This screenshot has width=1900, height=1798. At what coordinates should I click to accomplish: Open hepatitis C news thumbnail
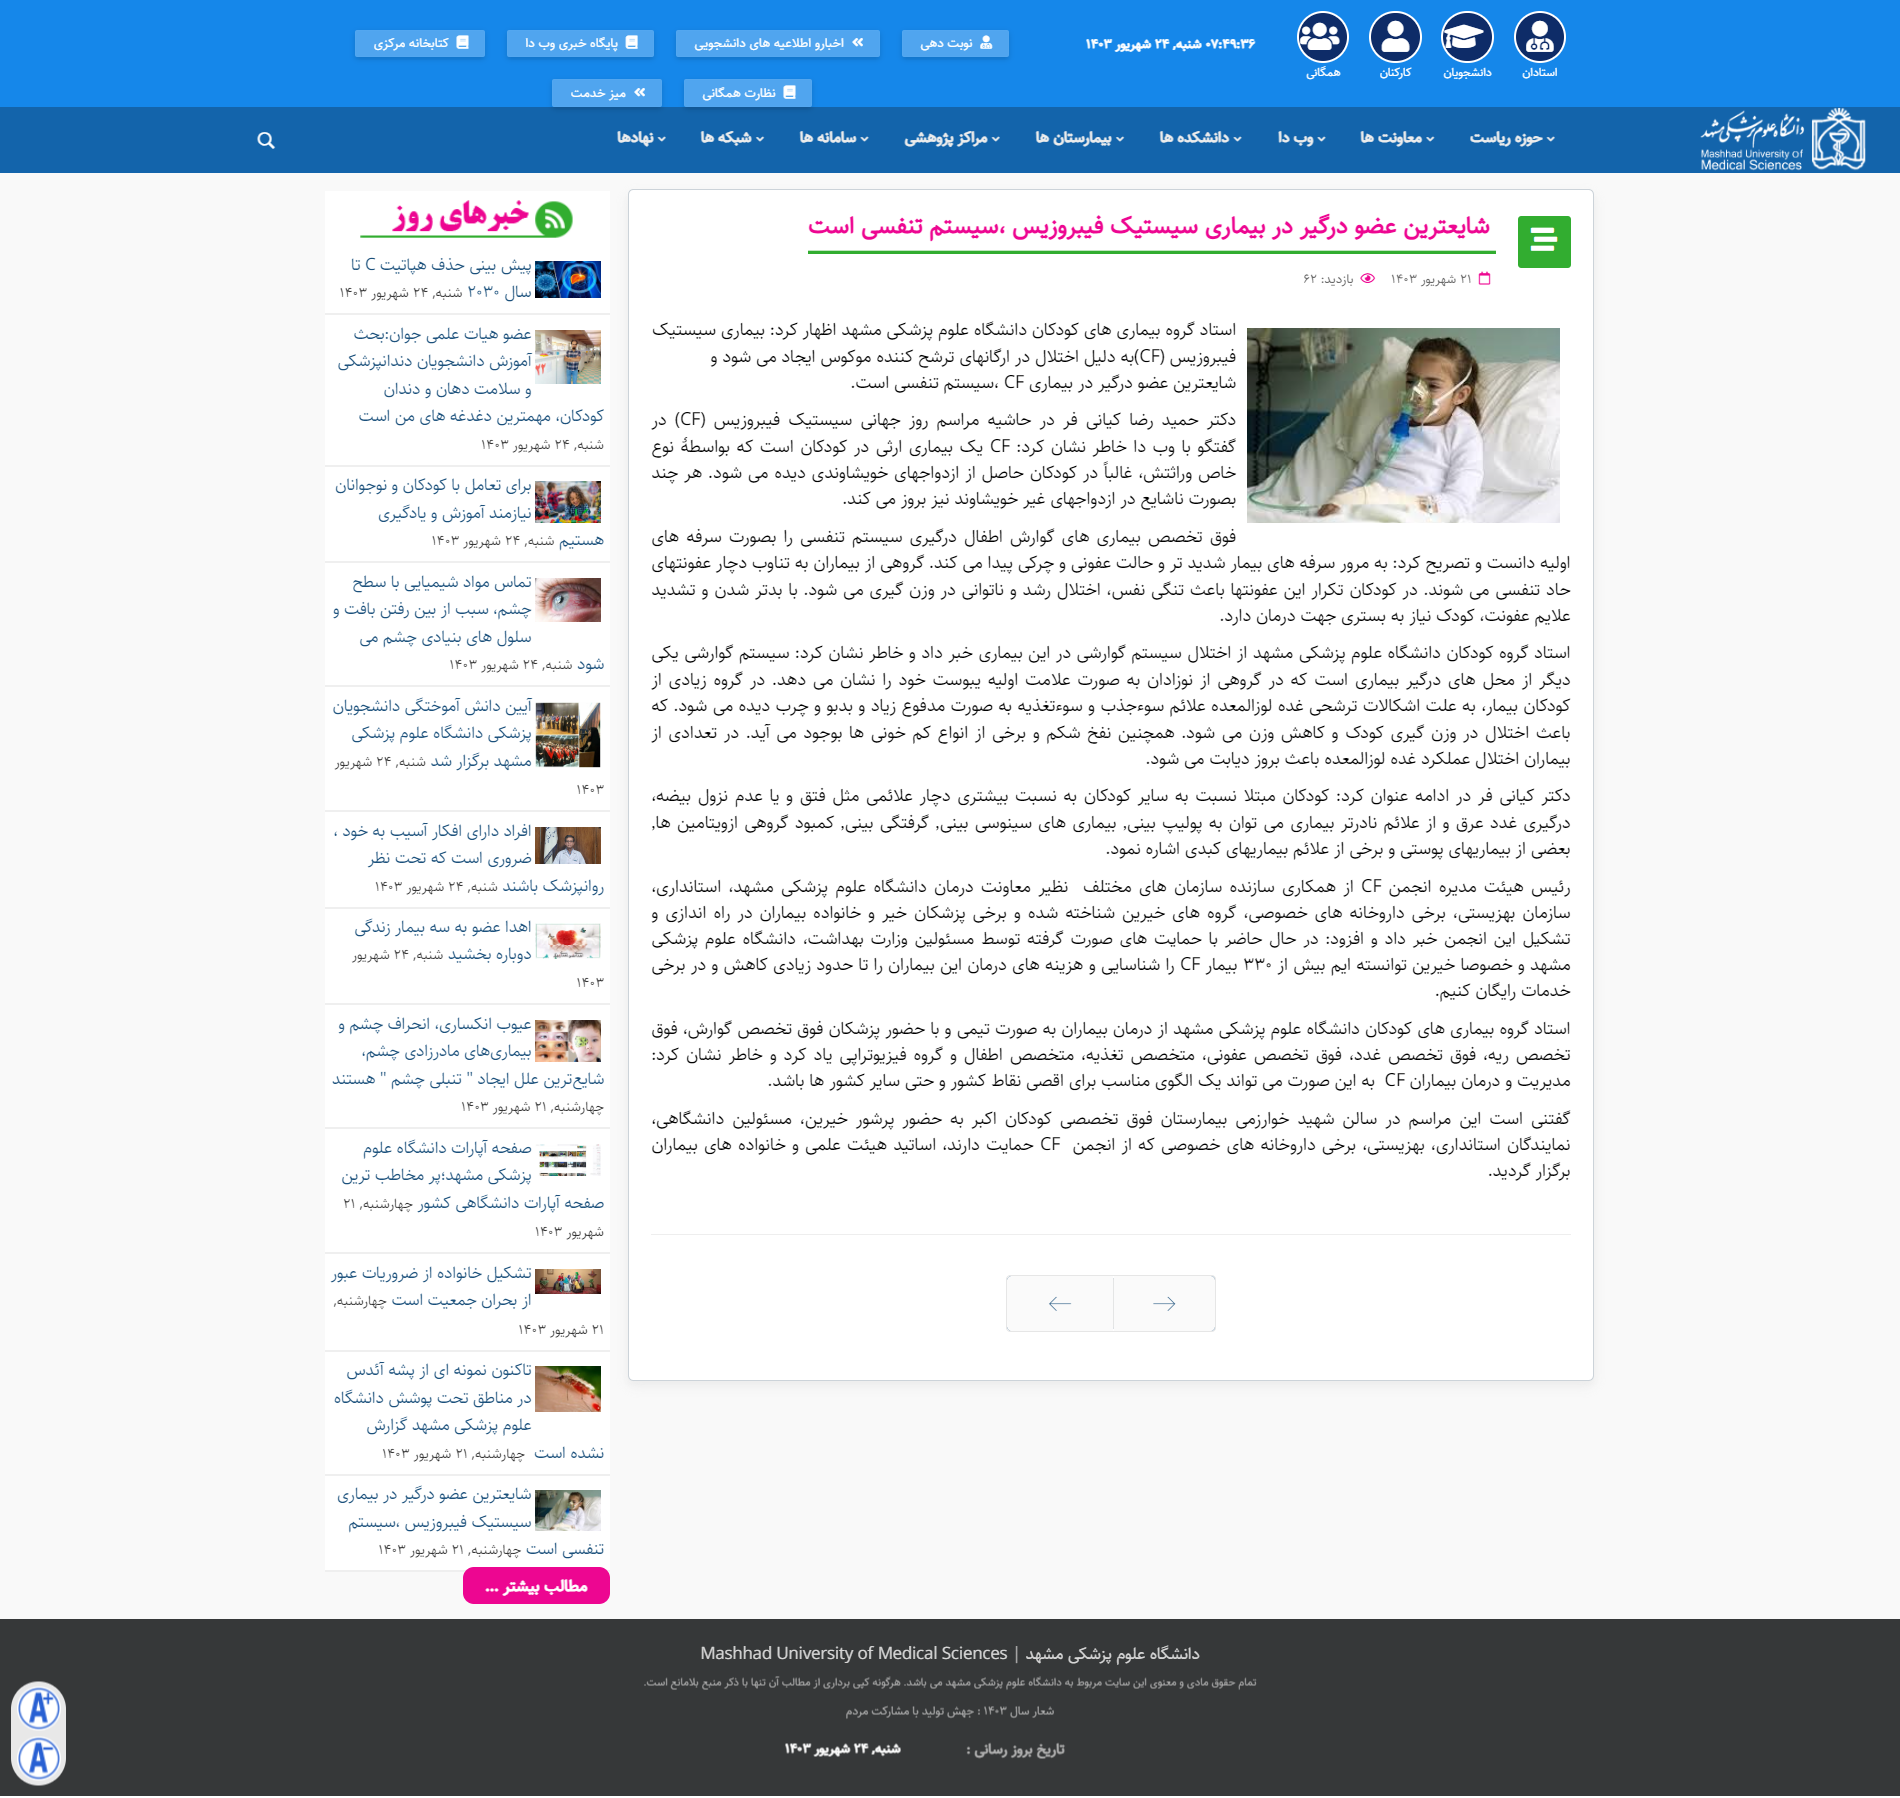click(x=568, y=279)
